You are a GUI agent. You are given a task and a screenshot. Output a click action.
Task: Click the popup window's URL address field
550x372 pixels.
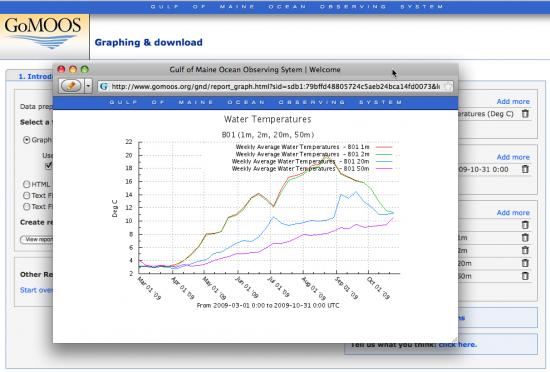pyautogui.click(x=275, y=86)
